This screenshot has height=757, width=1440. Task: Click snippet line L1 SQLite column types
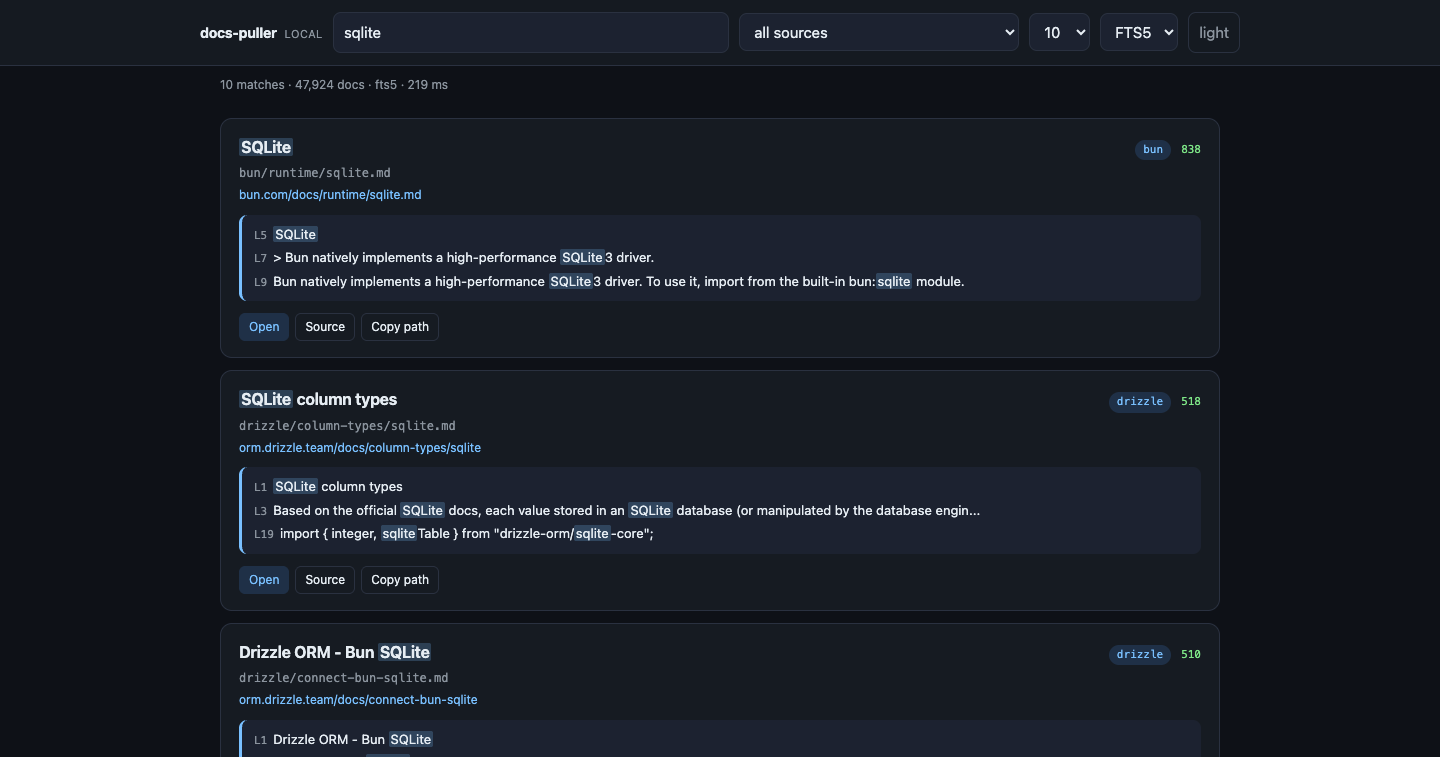(x=328, y=487)
